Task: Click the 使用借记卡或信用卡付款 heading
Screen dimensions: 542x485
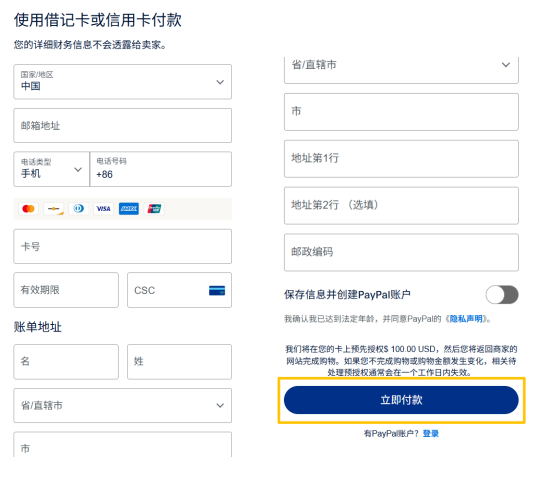Action: click(98, 20)
